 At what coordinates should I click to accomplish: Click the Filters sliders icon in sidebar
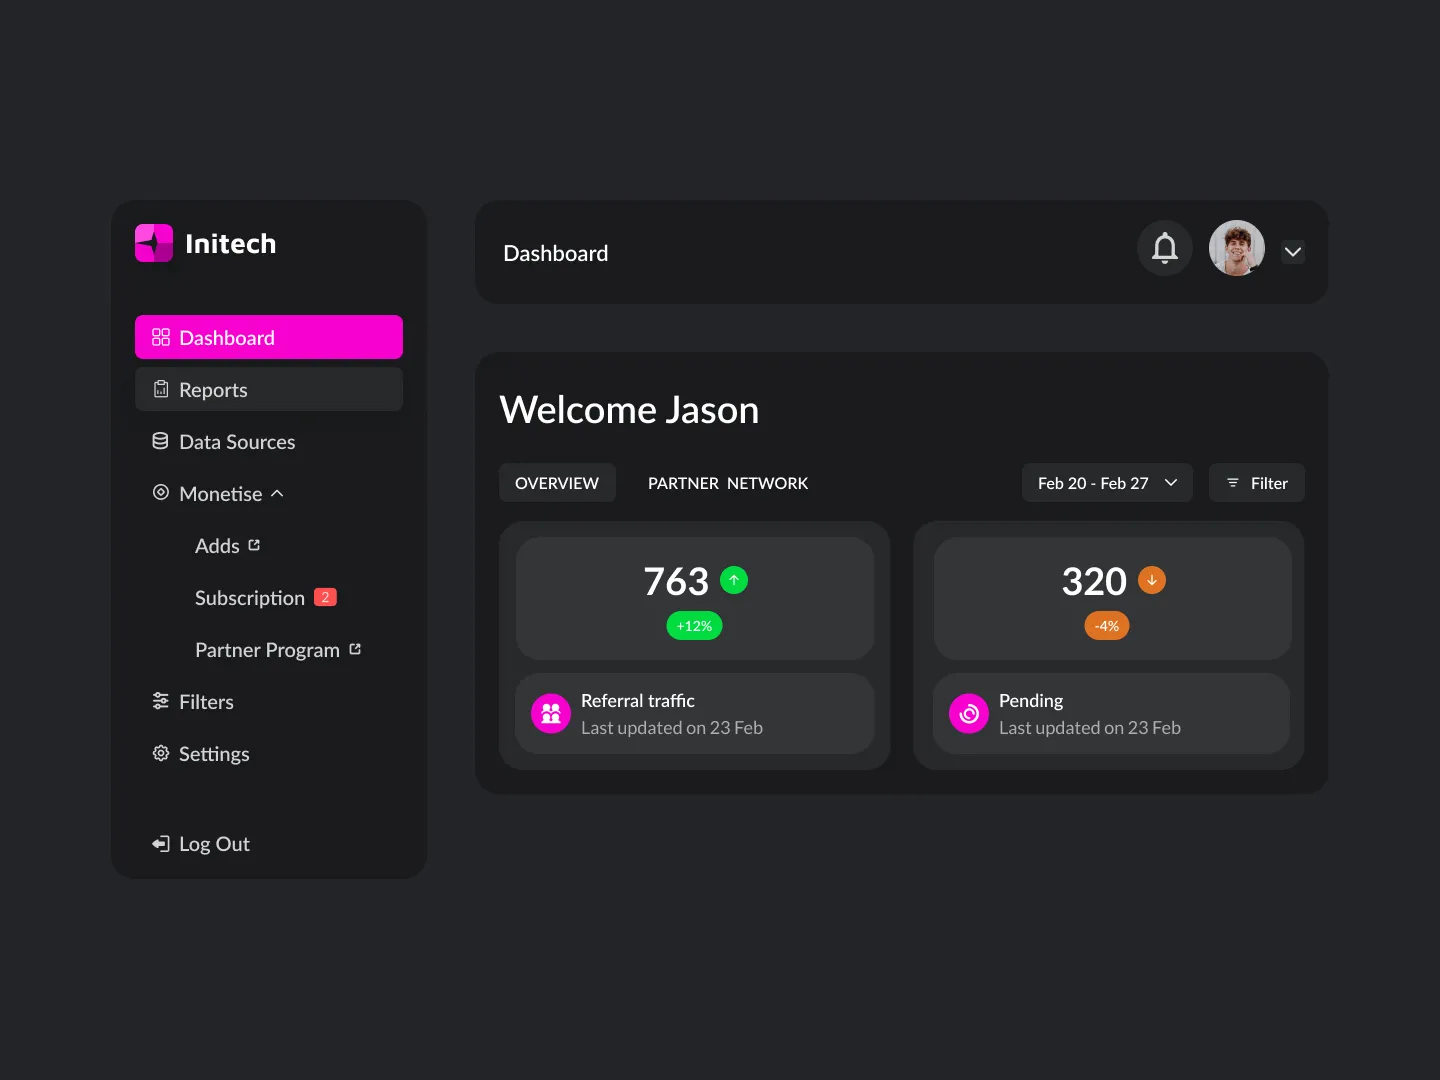coord(161,701)
